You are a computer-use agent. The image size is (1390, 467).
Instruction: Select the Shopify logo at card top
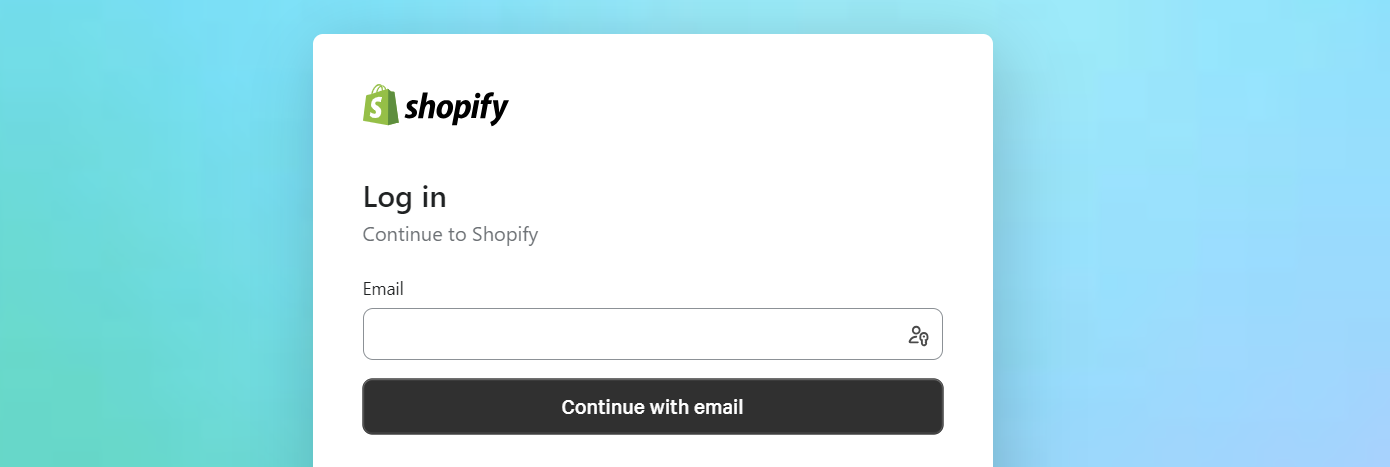tap(436, 105)
